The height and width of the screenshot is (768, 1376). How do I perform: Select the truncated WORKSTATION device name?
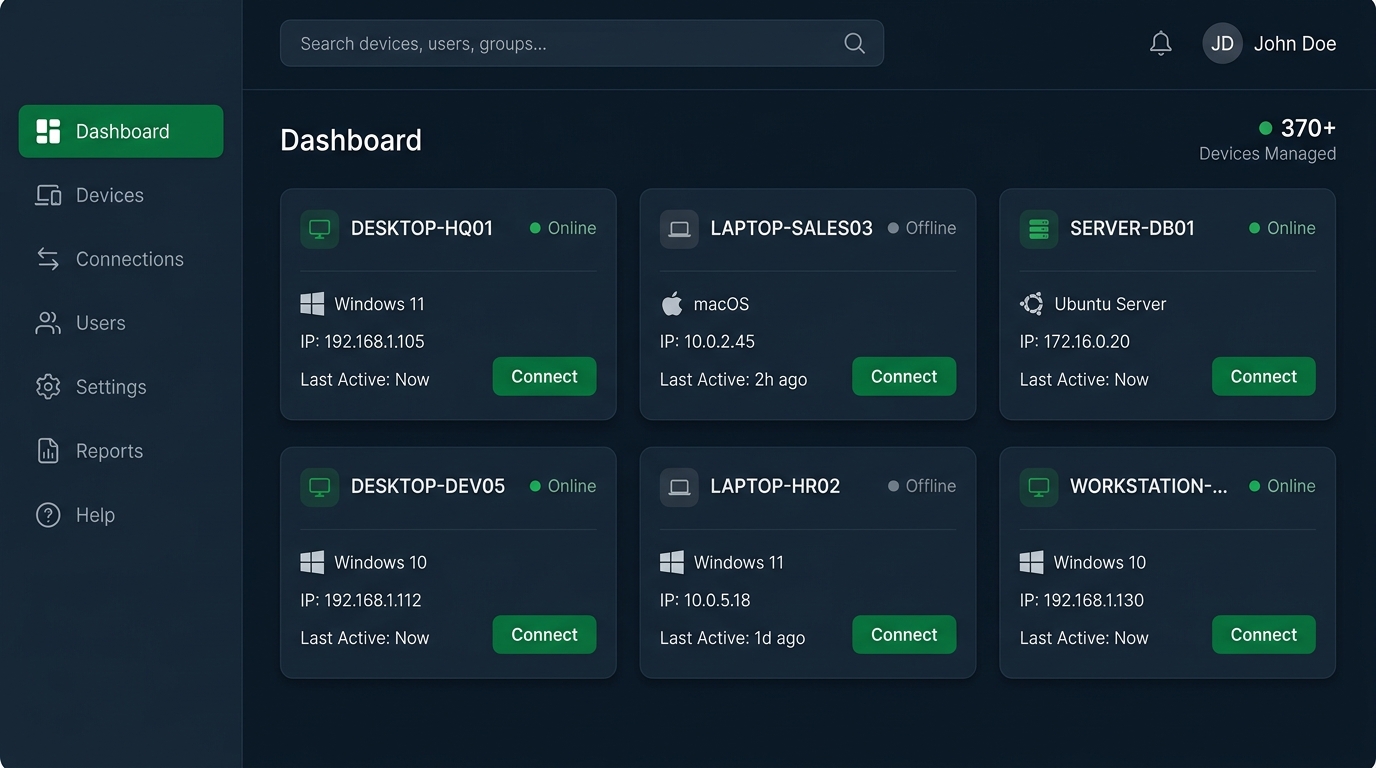coord(1149,487)
